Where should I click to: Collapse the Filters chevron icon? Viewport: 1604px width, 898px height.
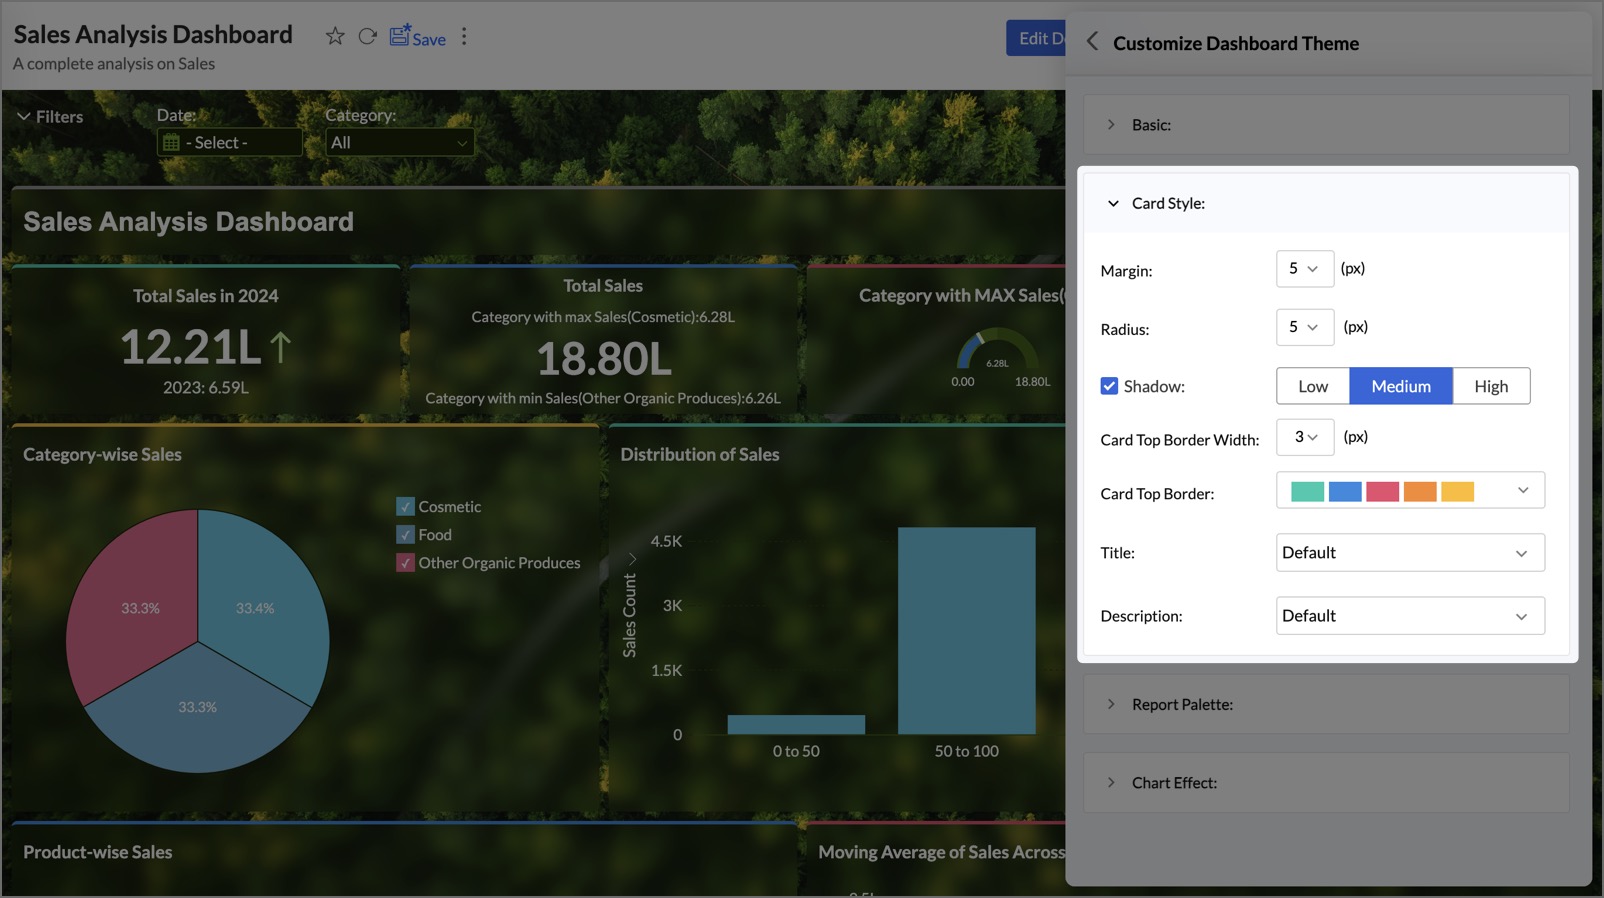(x=23, y=117)
